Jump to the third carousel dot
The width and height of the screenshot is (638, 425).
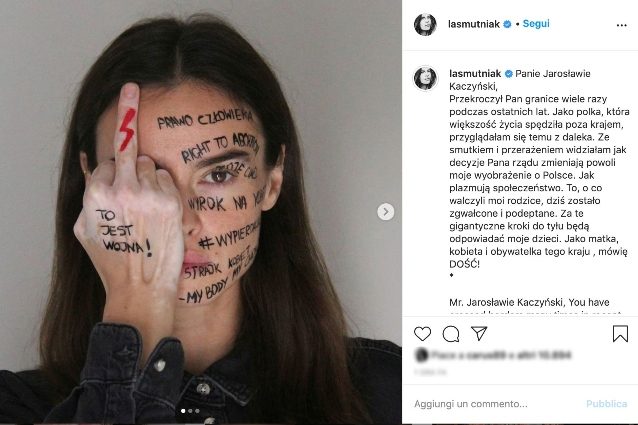click(197, 411)
